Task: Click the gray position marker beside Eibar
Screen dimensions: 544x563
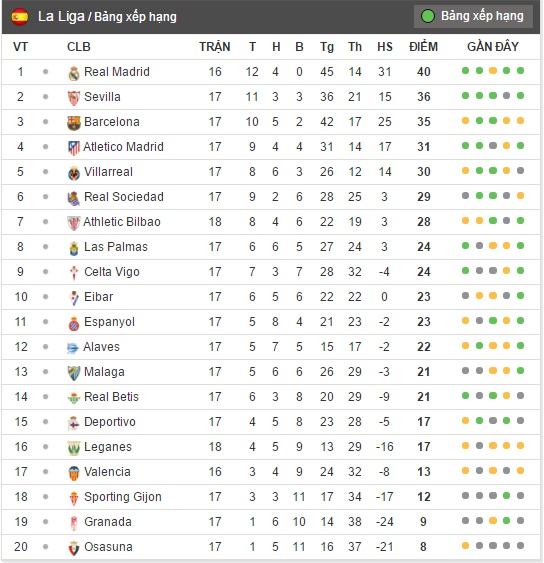Action: [x=45, y=297]
